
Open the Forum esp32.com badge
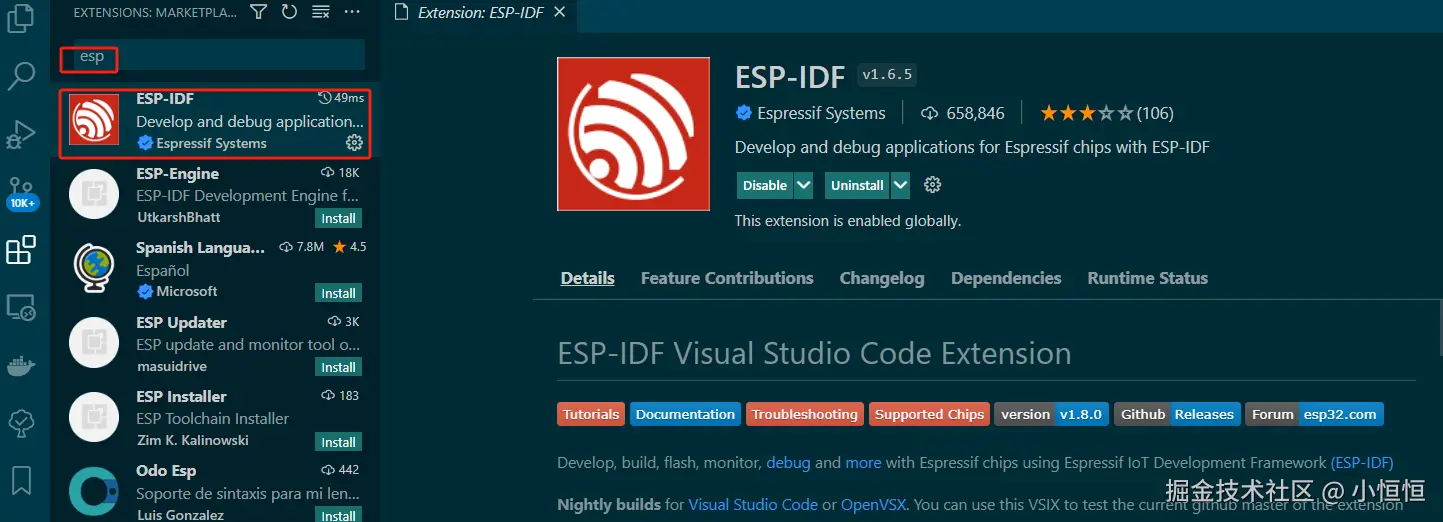click(1314, 414)
